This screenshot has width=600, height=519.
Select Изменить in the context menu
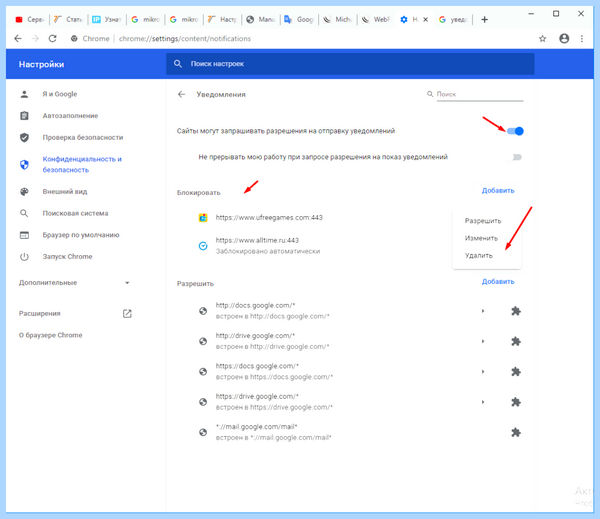click(481, 238)
